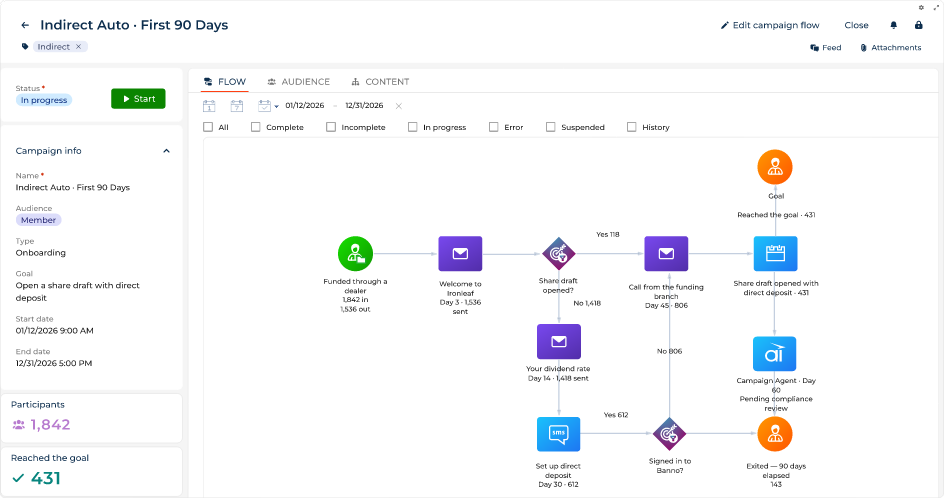Collapse the Campaign info section

(x=167, y=151)
